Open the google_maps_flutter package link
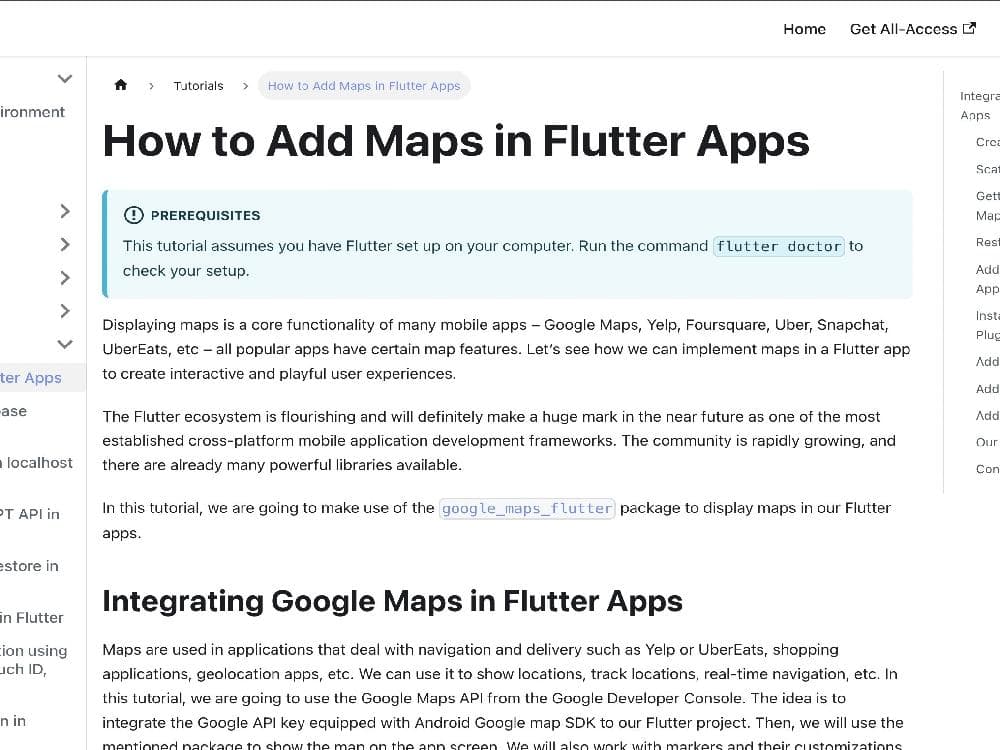 [x=527, y=508]
